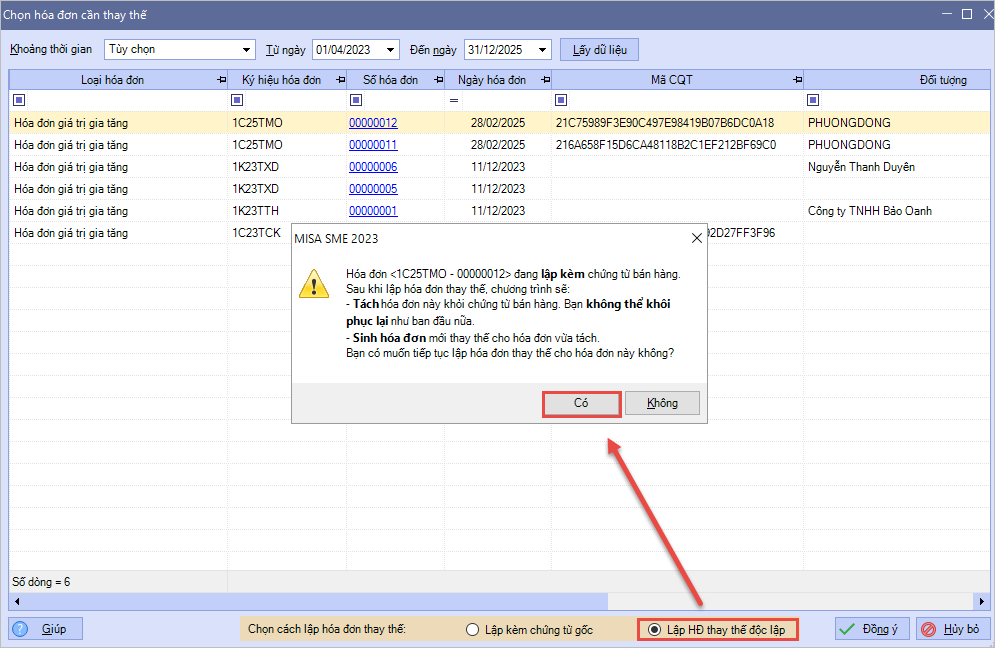Pin the Loại hóa đơn column header

[x=220, y=80]
